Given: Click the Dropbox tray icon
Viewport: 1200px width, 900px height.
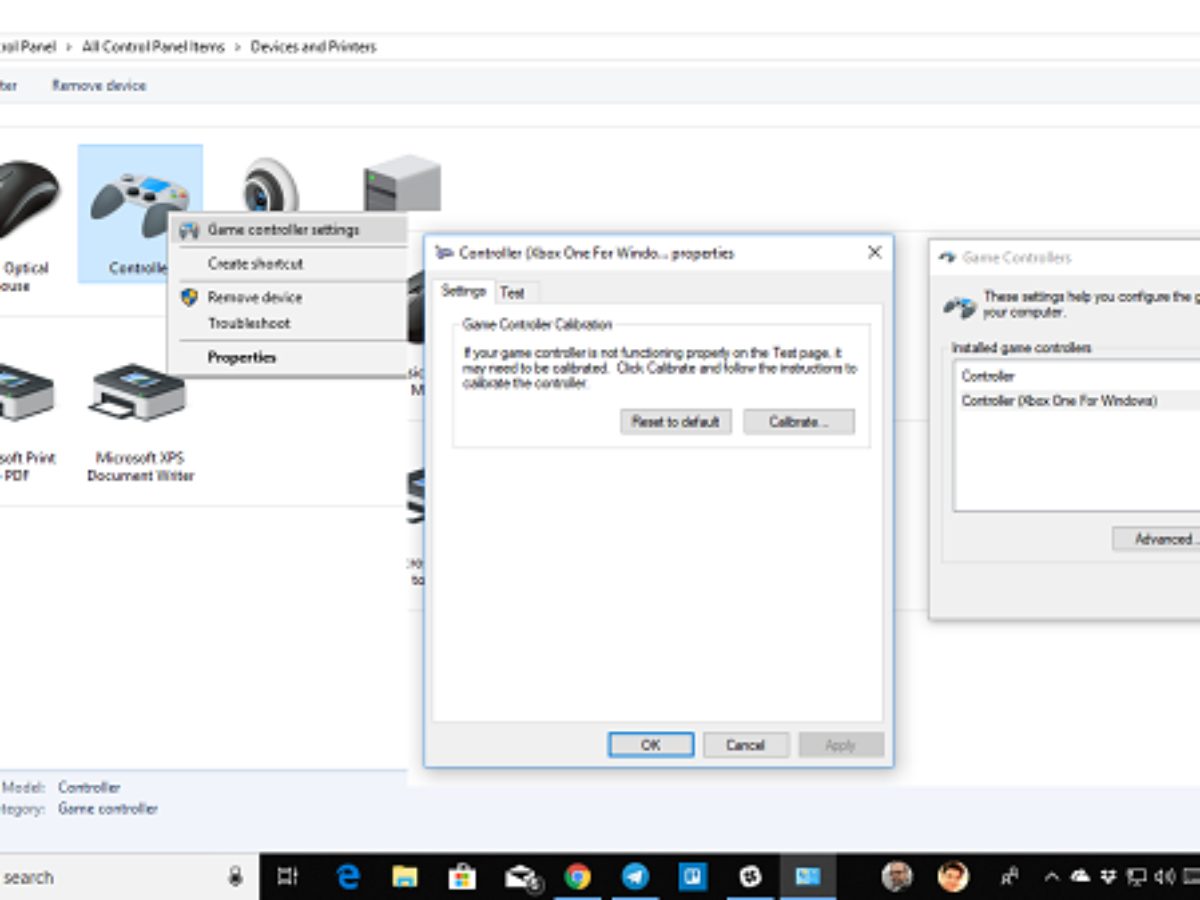Looking at the screenshot, I should point(1108,877).
